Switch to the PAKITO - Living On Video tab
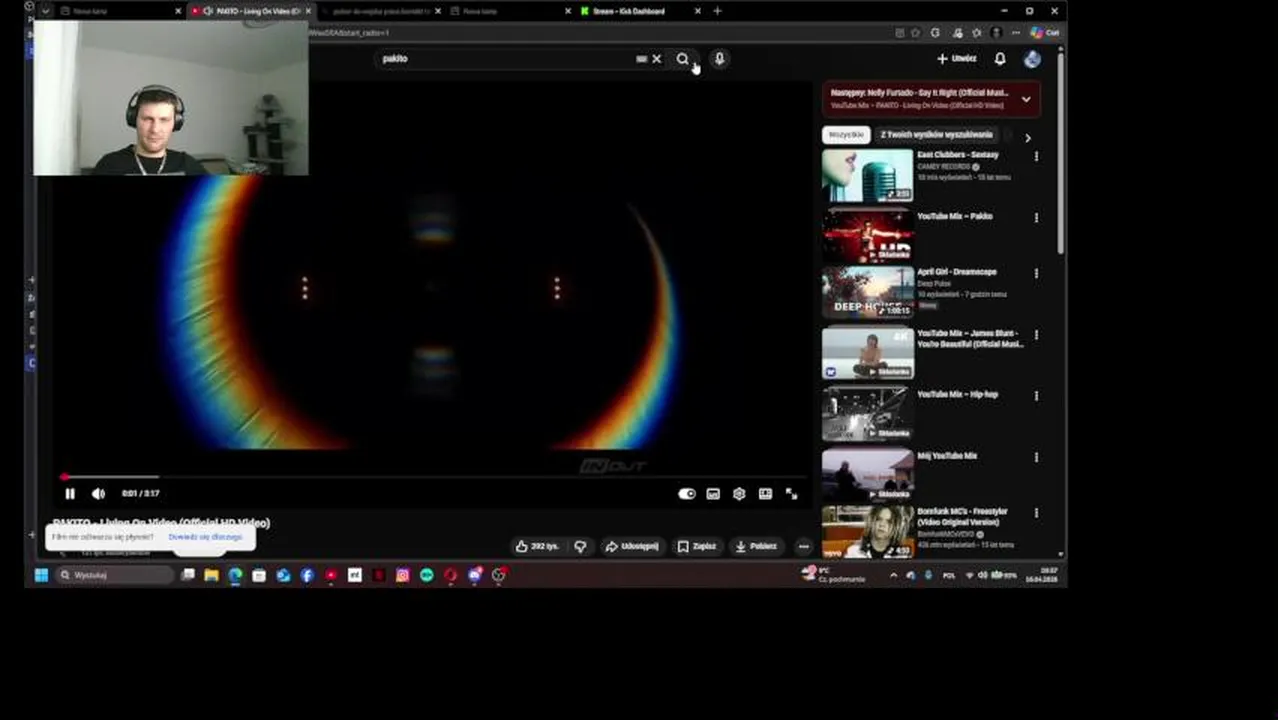 pyautogui.click(x=250, y=11)
